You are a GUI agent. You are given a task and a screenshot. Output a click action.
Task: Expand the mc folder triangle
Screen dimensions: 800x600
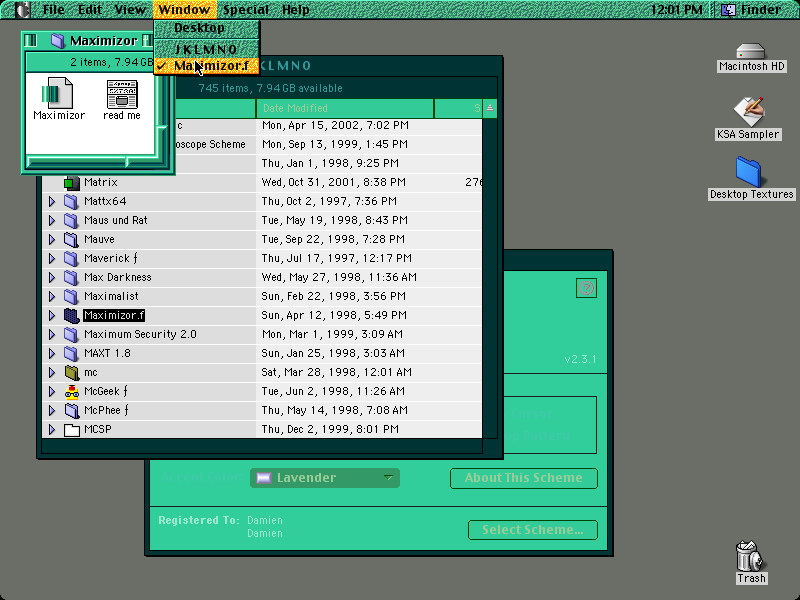(52, 372)
